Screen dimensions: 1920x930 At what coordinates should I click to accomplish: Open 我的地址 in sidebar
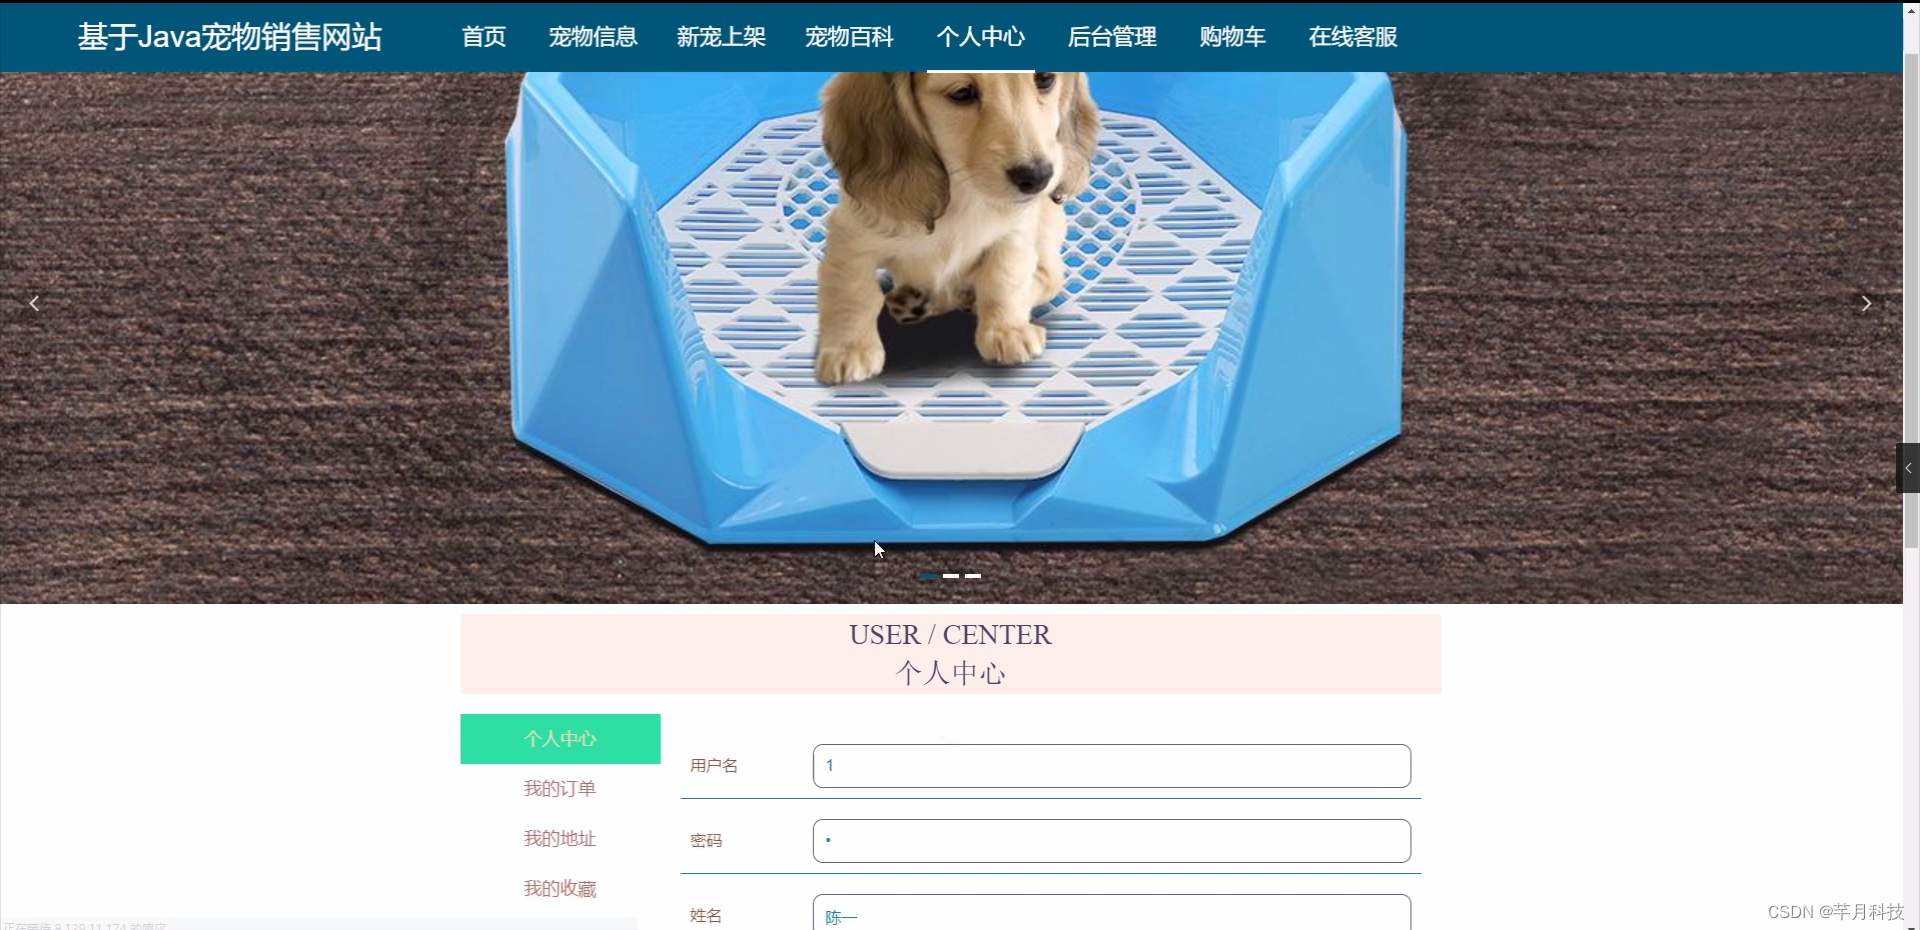[x=560, y=839]
